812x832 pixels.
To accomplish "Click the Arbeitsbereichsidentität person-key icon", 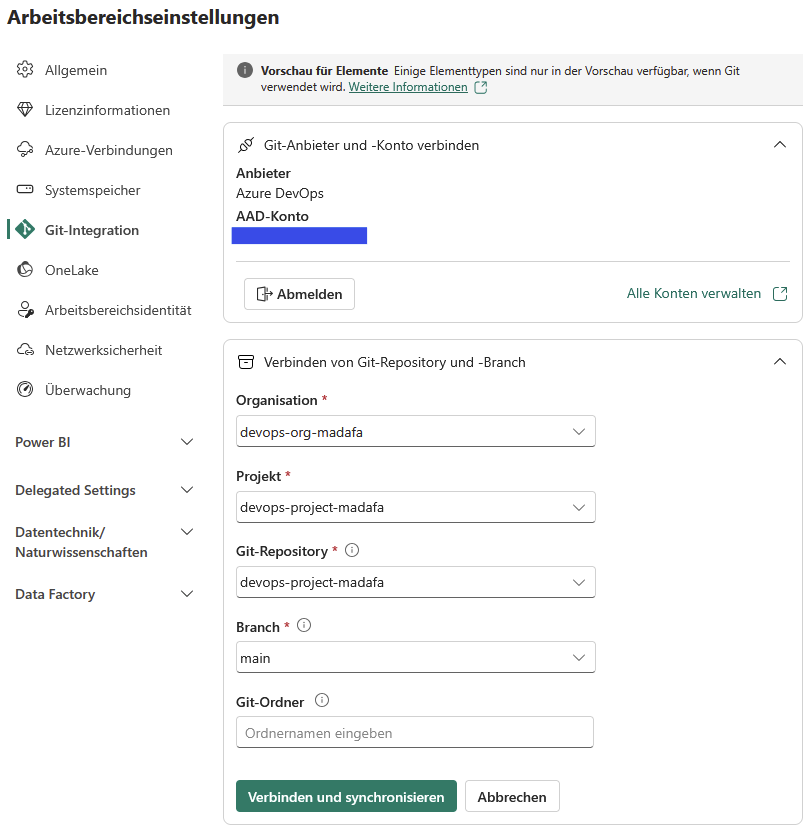I will click(x=25, y=310).
